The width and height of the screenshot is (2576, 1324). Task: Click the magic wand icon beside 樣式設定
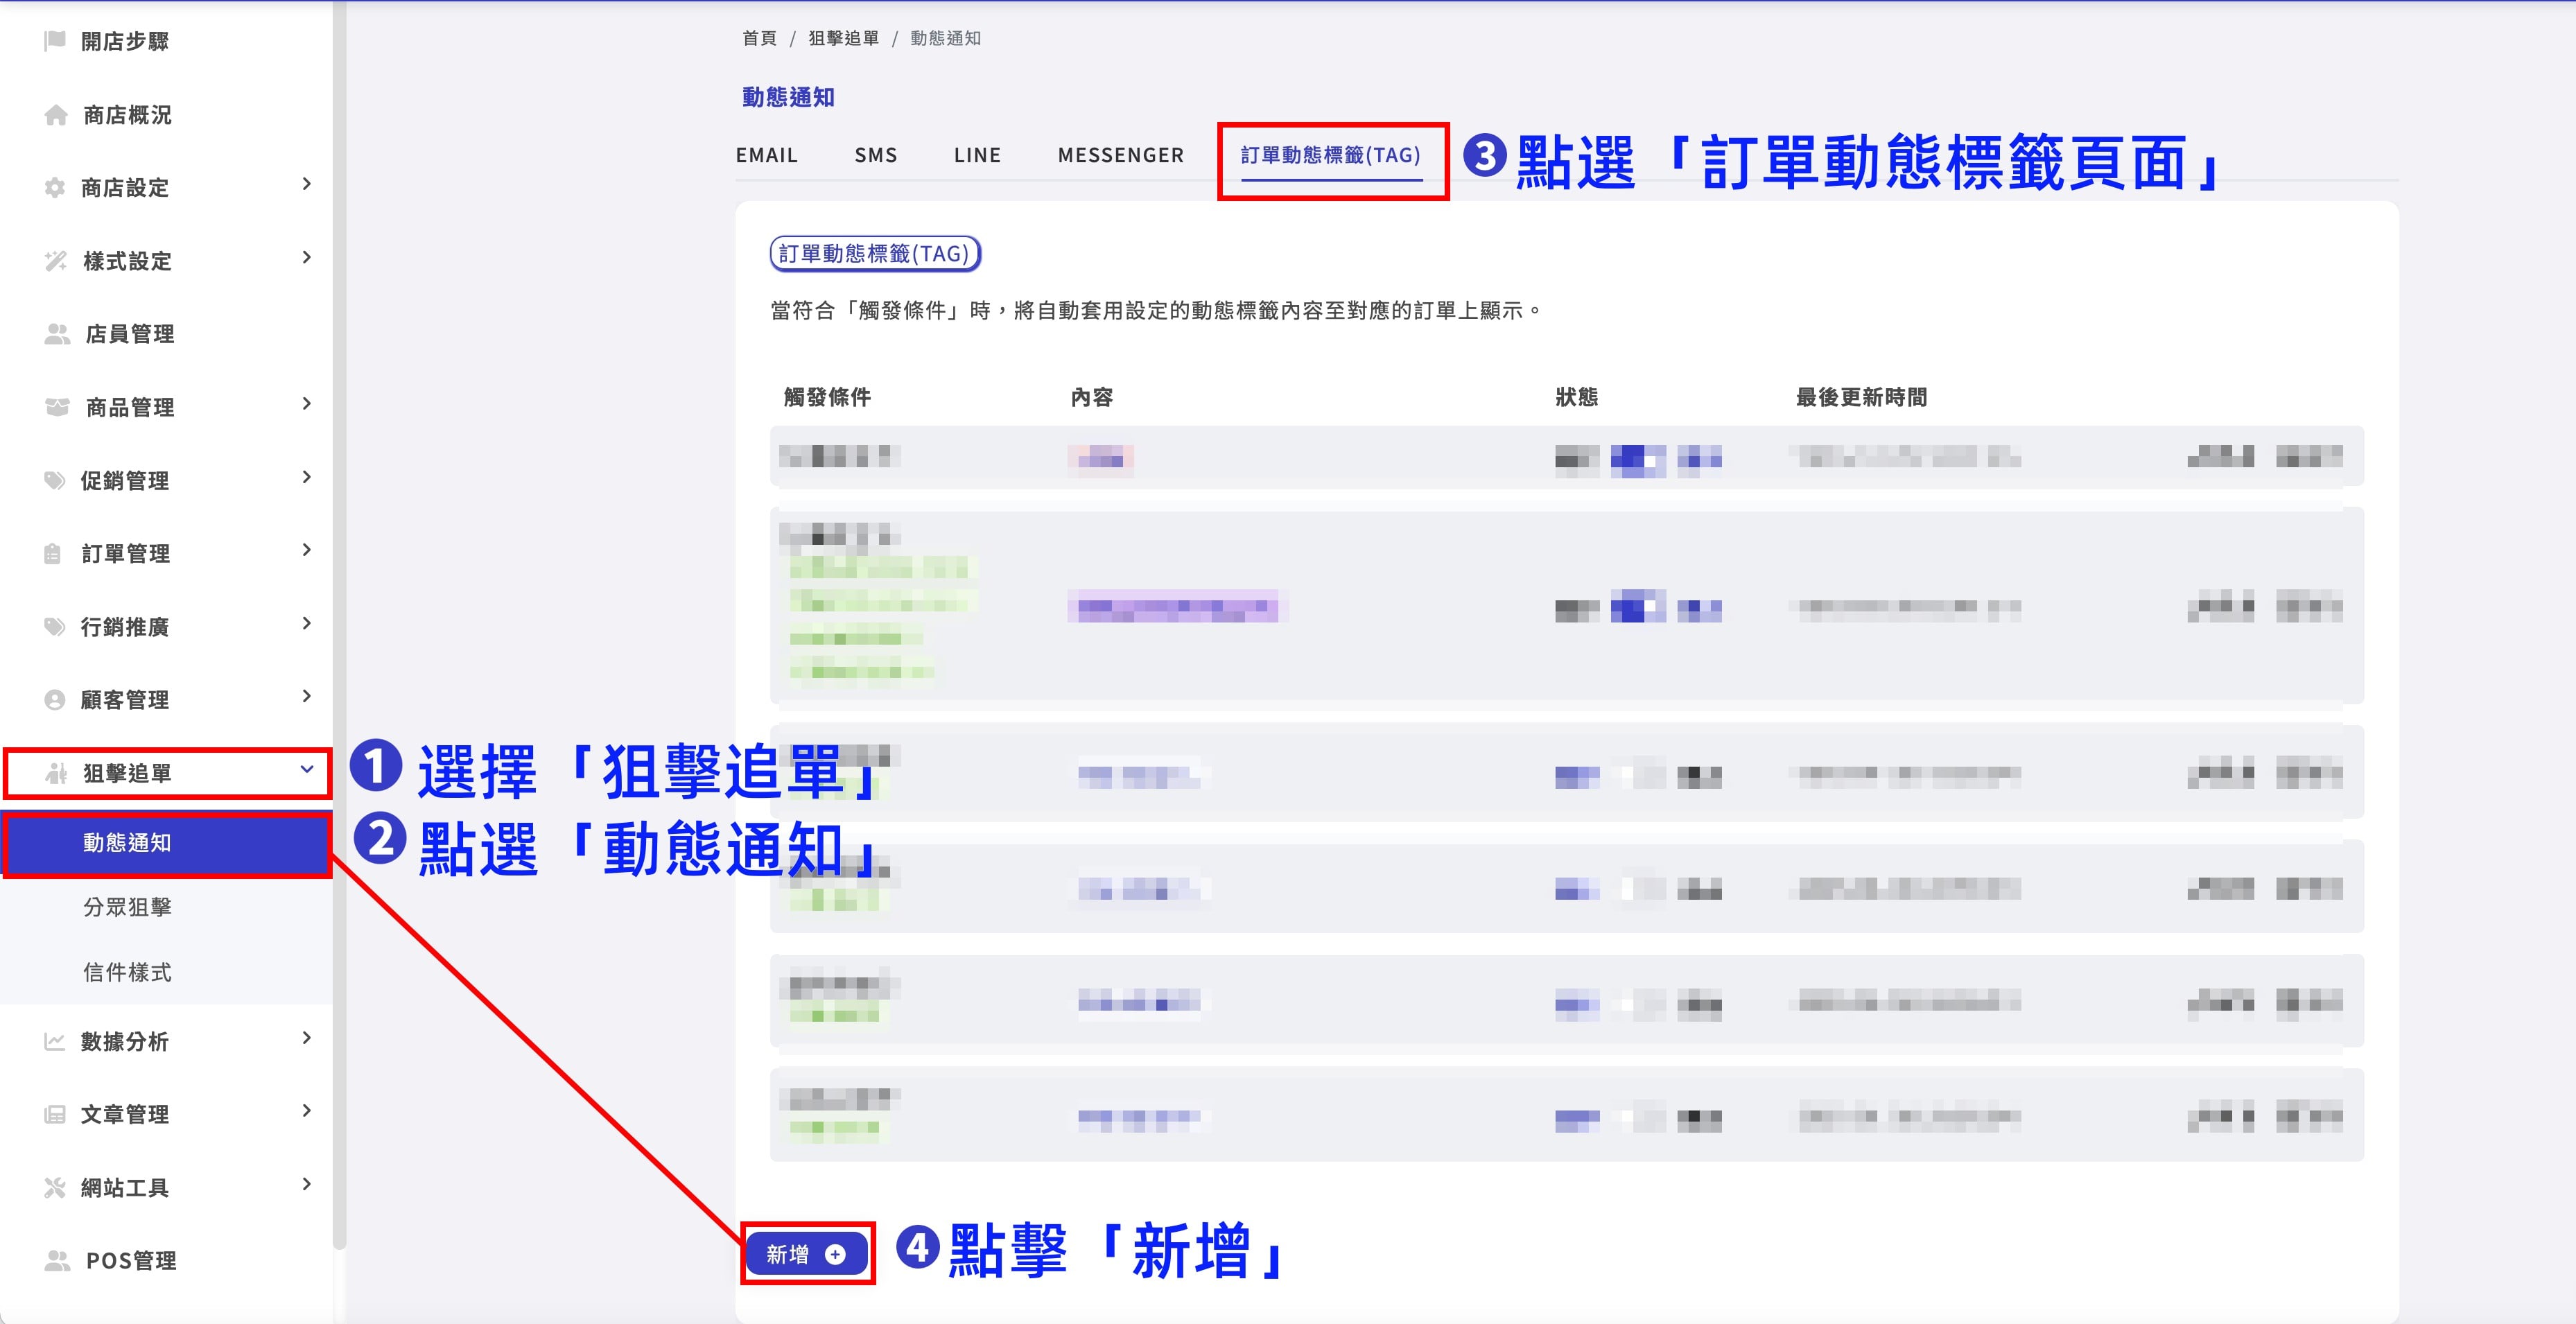(56, 261)
